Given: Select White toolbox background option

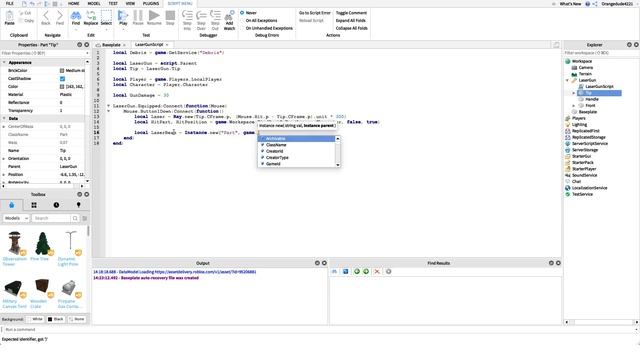Looking at the screenshot, I should 35,319.
